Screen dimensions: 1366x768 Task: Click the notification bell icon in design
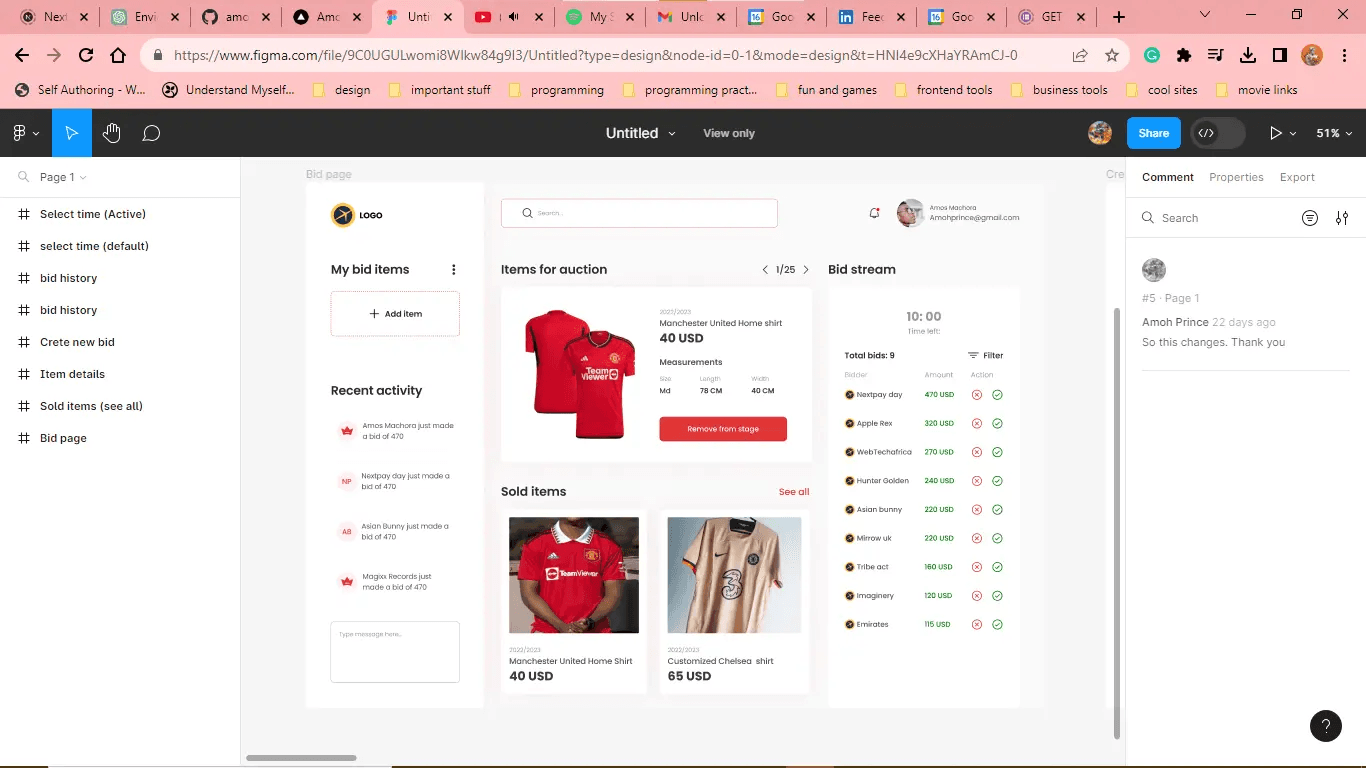coord(874,213)
